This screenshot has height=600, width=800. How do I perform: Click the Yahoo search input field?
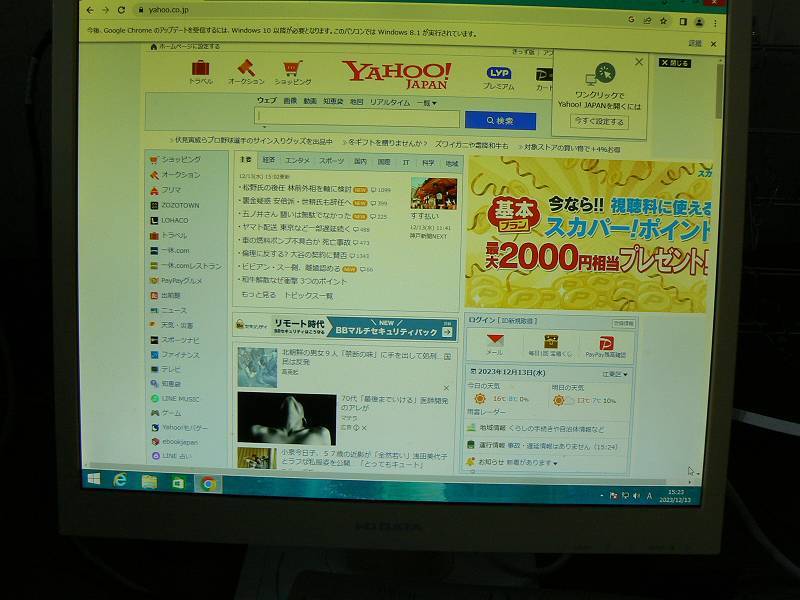[x=357, y=118]
